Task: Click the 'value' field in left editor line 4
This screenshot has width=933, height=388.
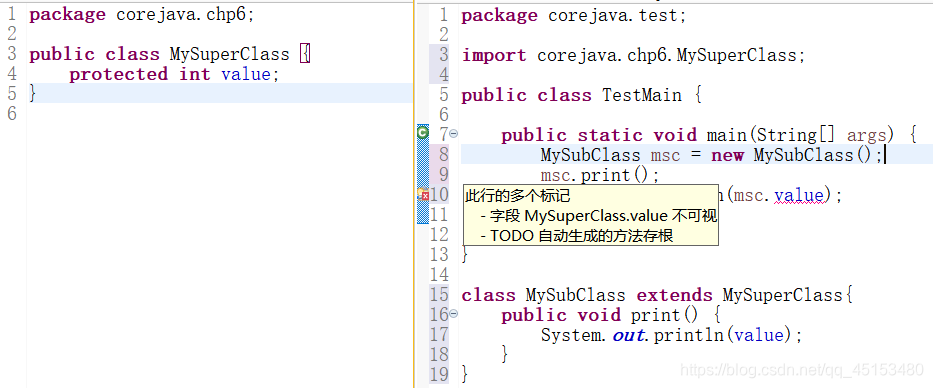Action: 246,75
